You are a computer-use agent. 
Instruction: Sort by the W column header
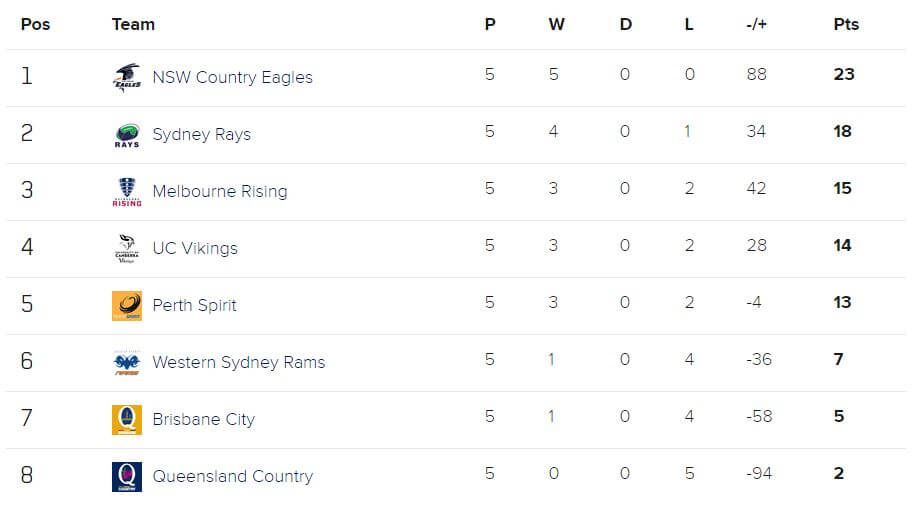click(556, 25)
